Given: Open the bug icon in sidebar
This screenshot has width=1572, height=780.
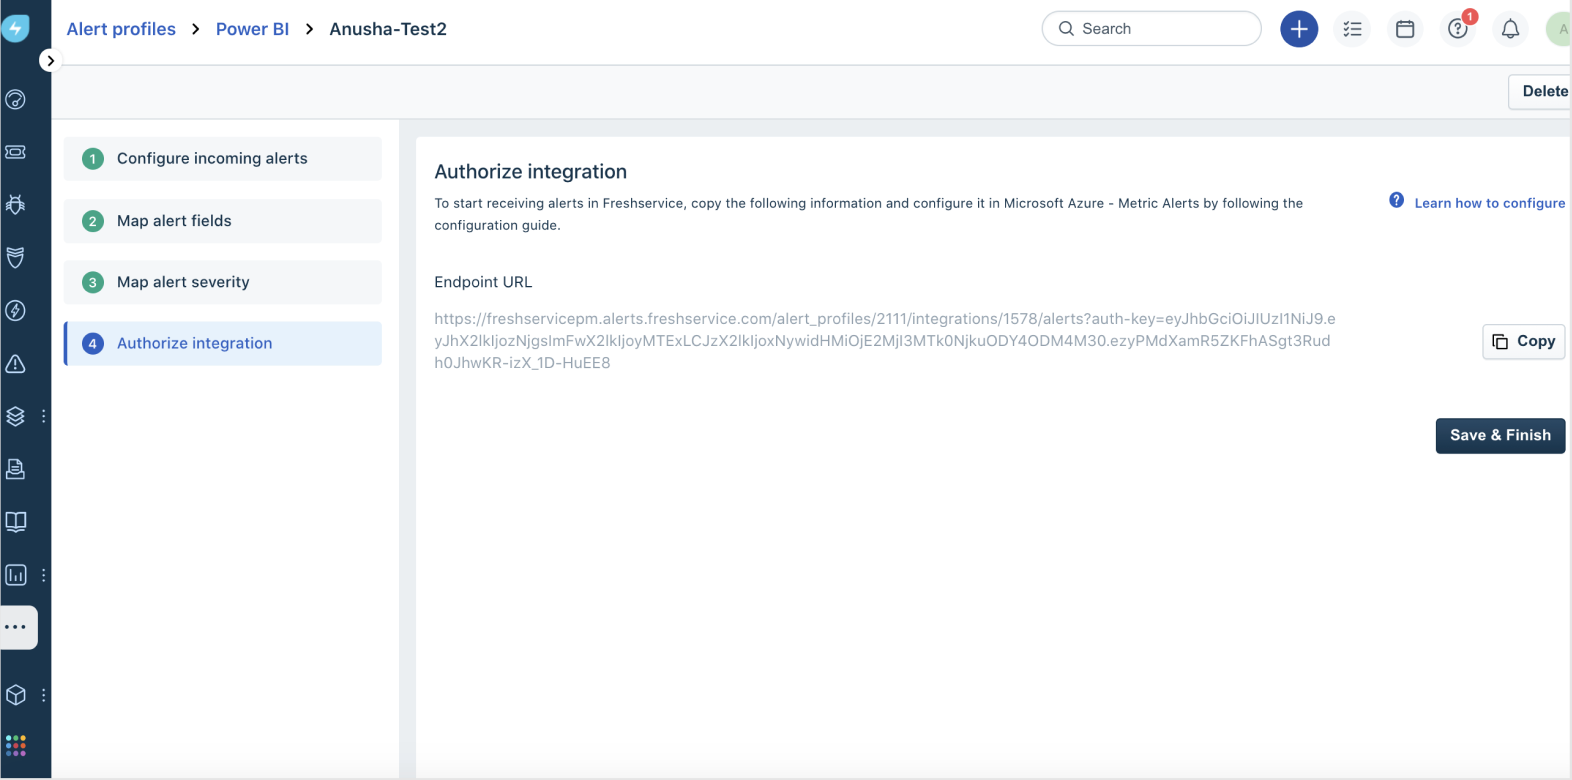Looking at the screenshot, I should (x=16, y=205).
